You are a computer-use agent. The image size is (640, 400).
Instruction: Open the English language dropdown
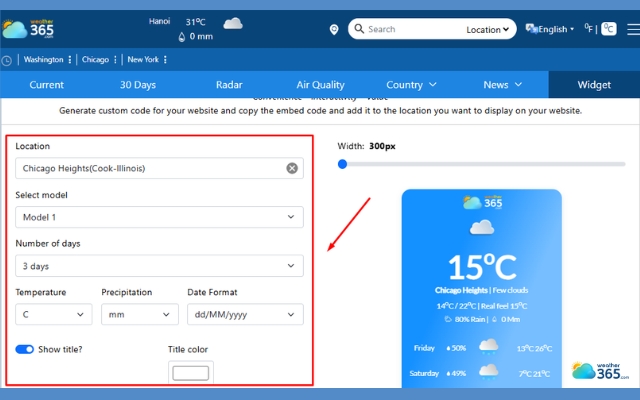(556, 29)
